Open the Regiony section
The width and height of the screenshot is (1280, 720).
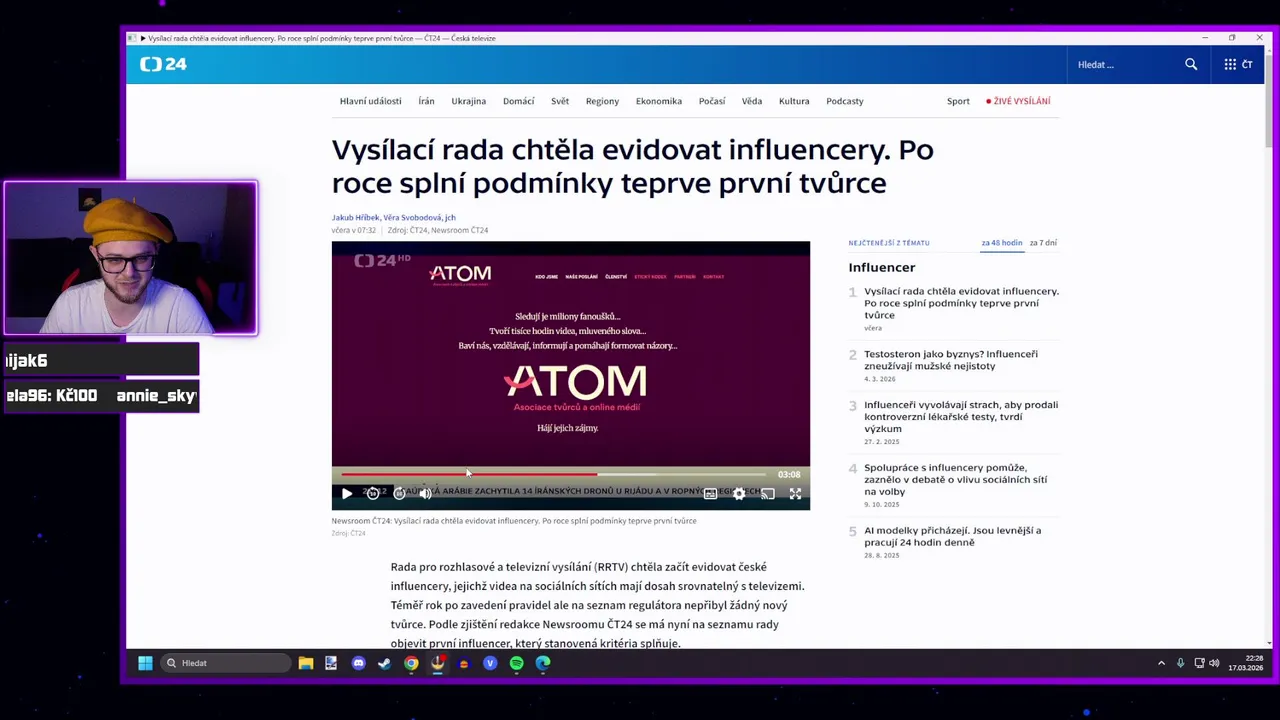click(x=602, y=101)
